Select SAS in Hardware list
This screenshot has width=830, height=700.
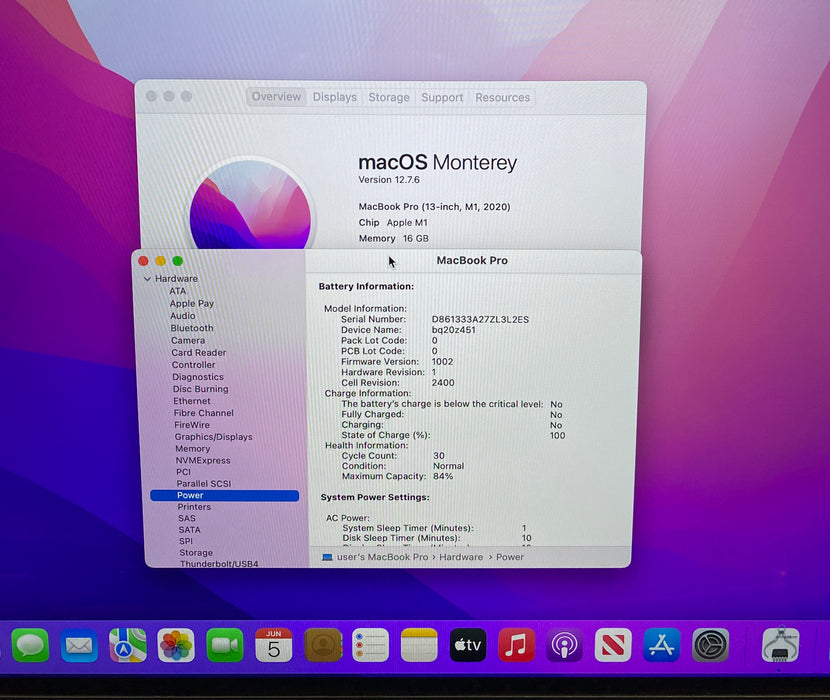click(x=186, y=518)
